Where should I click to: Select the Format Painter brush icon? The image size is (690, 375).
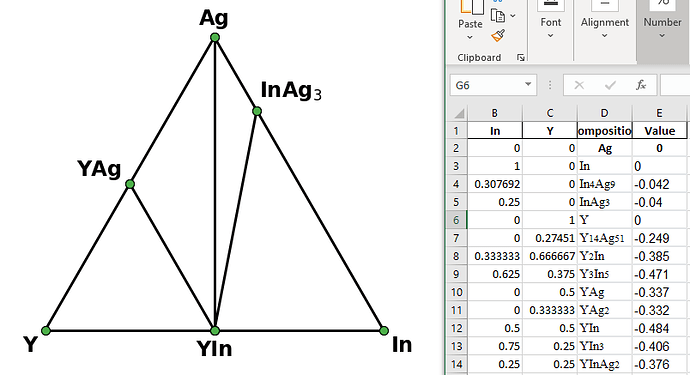point(498,36)
